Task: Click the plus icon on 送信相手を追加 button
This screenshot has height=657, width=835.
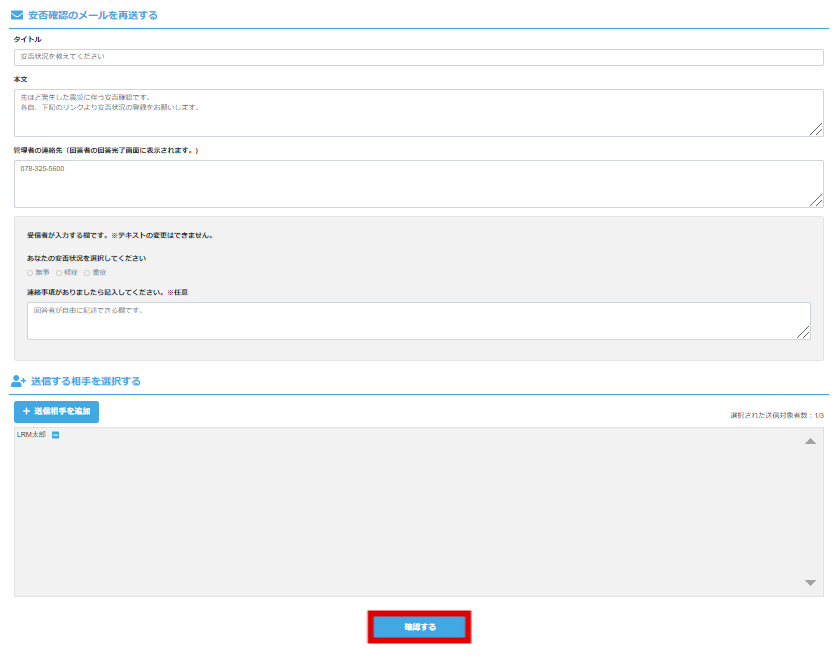Action: click(26, 411)
